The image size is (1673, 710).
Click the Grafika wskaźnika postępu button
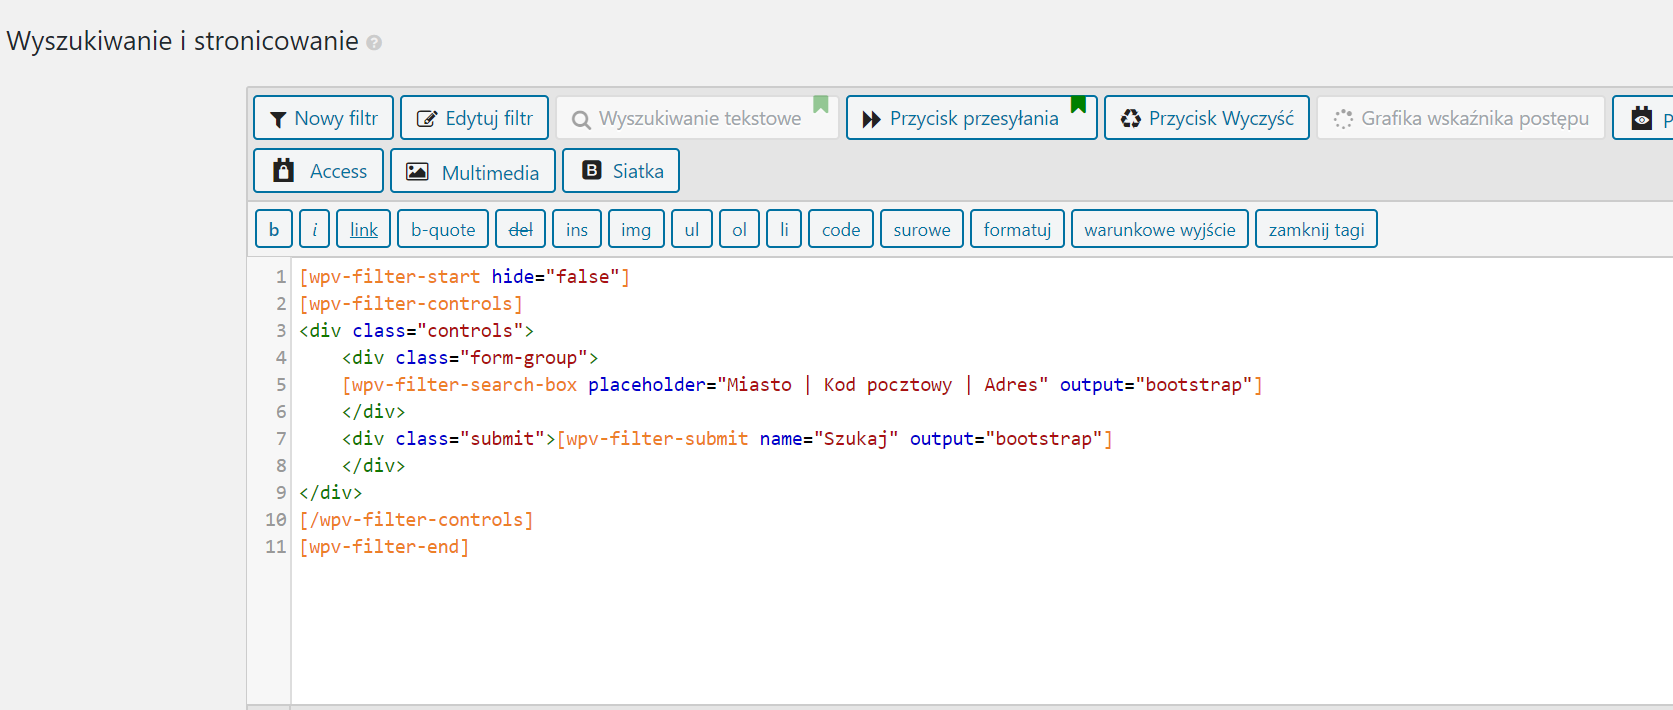click(1461, 118)
